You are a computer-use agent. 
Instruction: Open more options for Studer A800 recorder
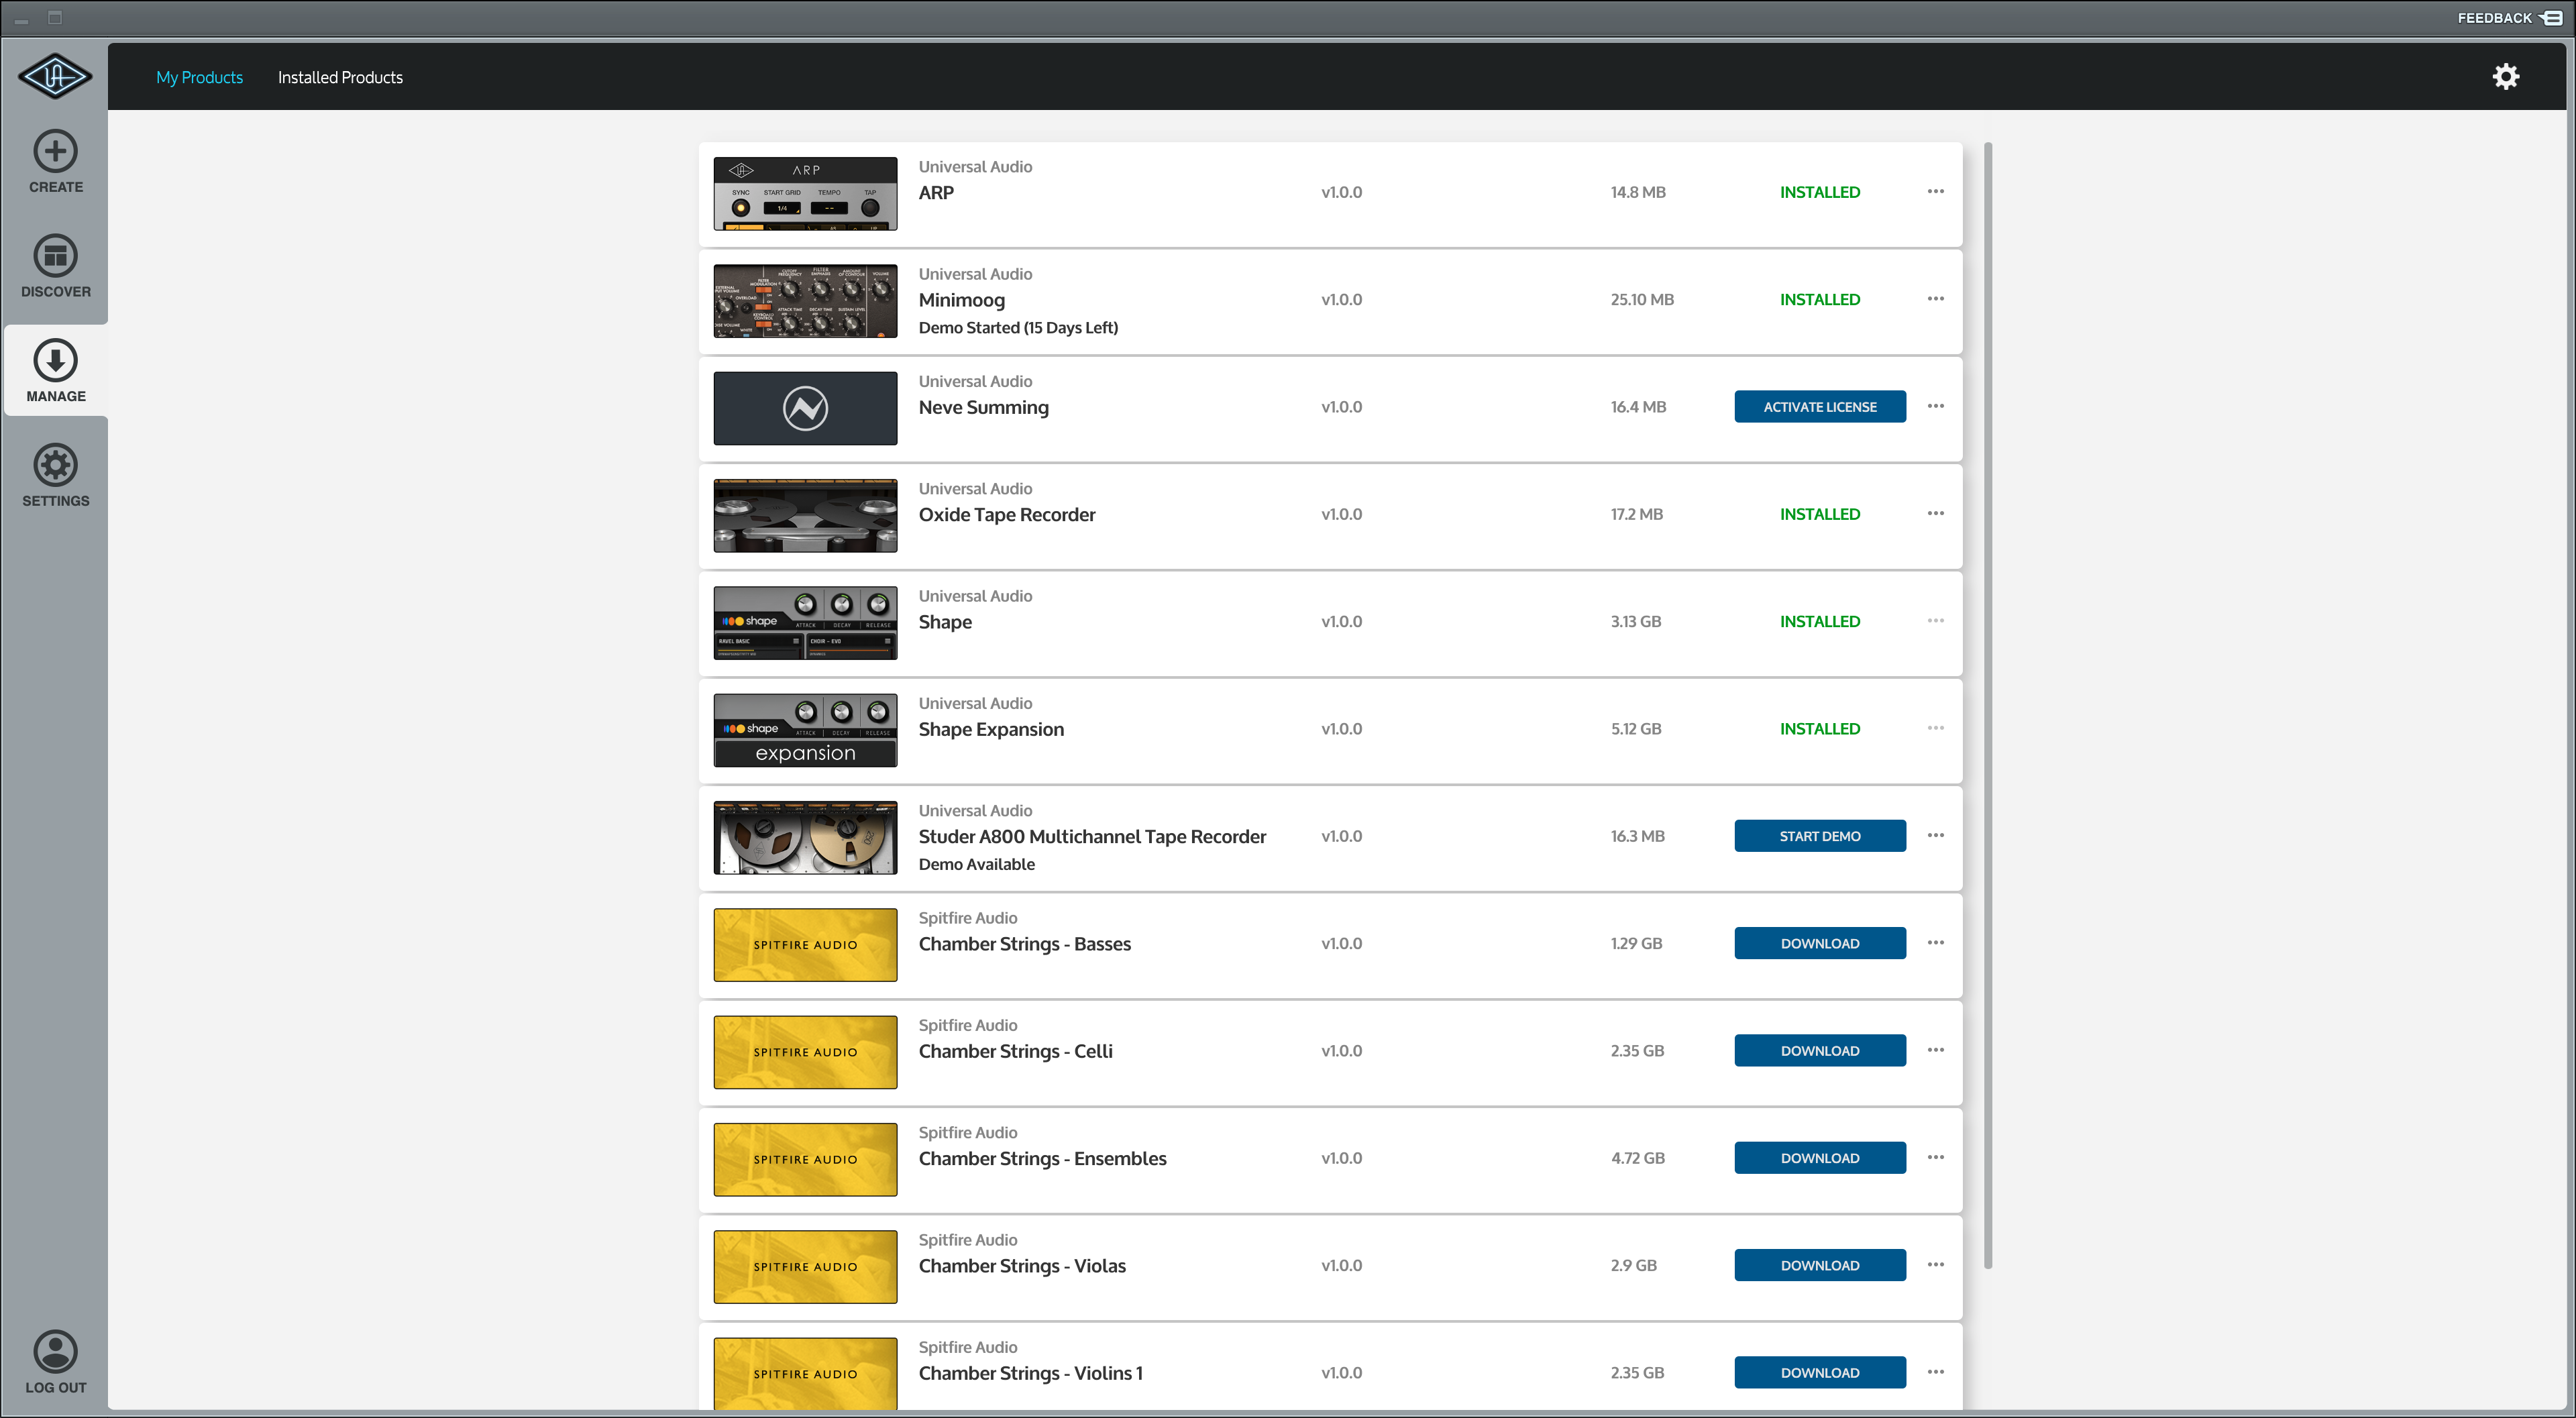click(1935, 835)
